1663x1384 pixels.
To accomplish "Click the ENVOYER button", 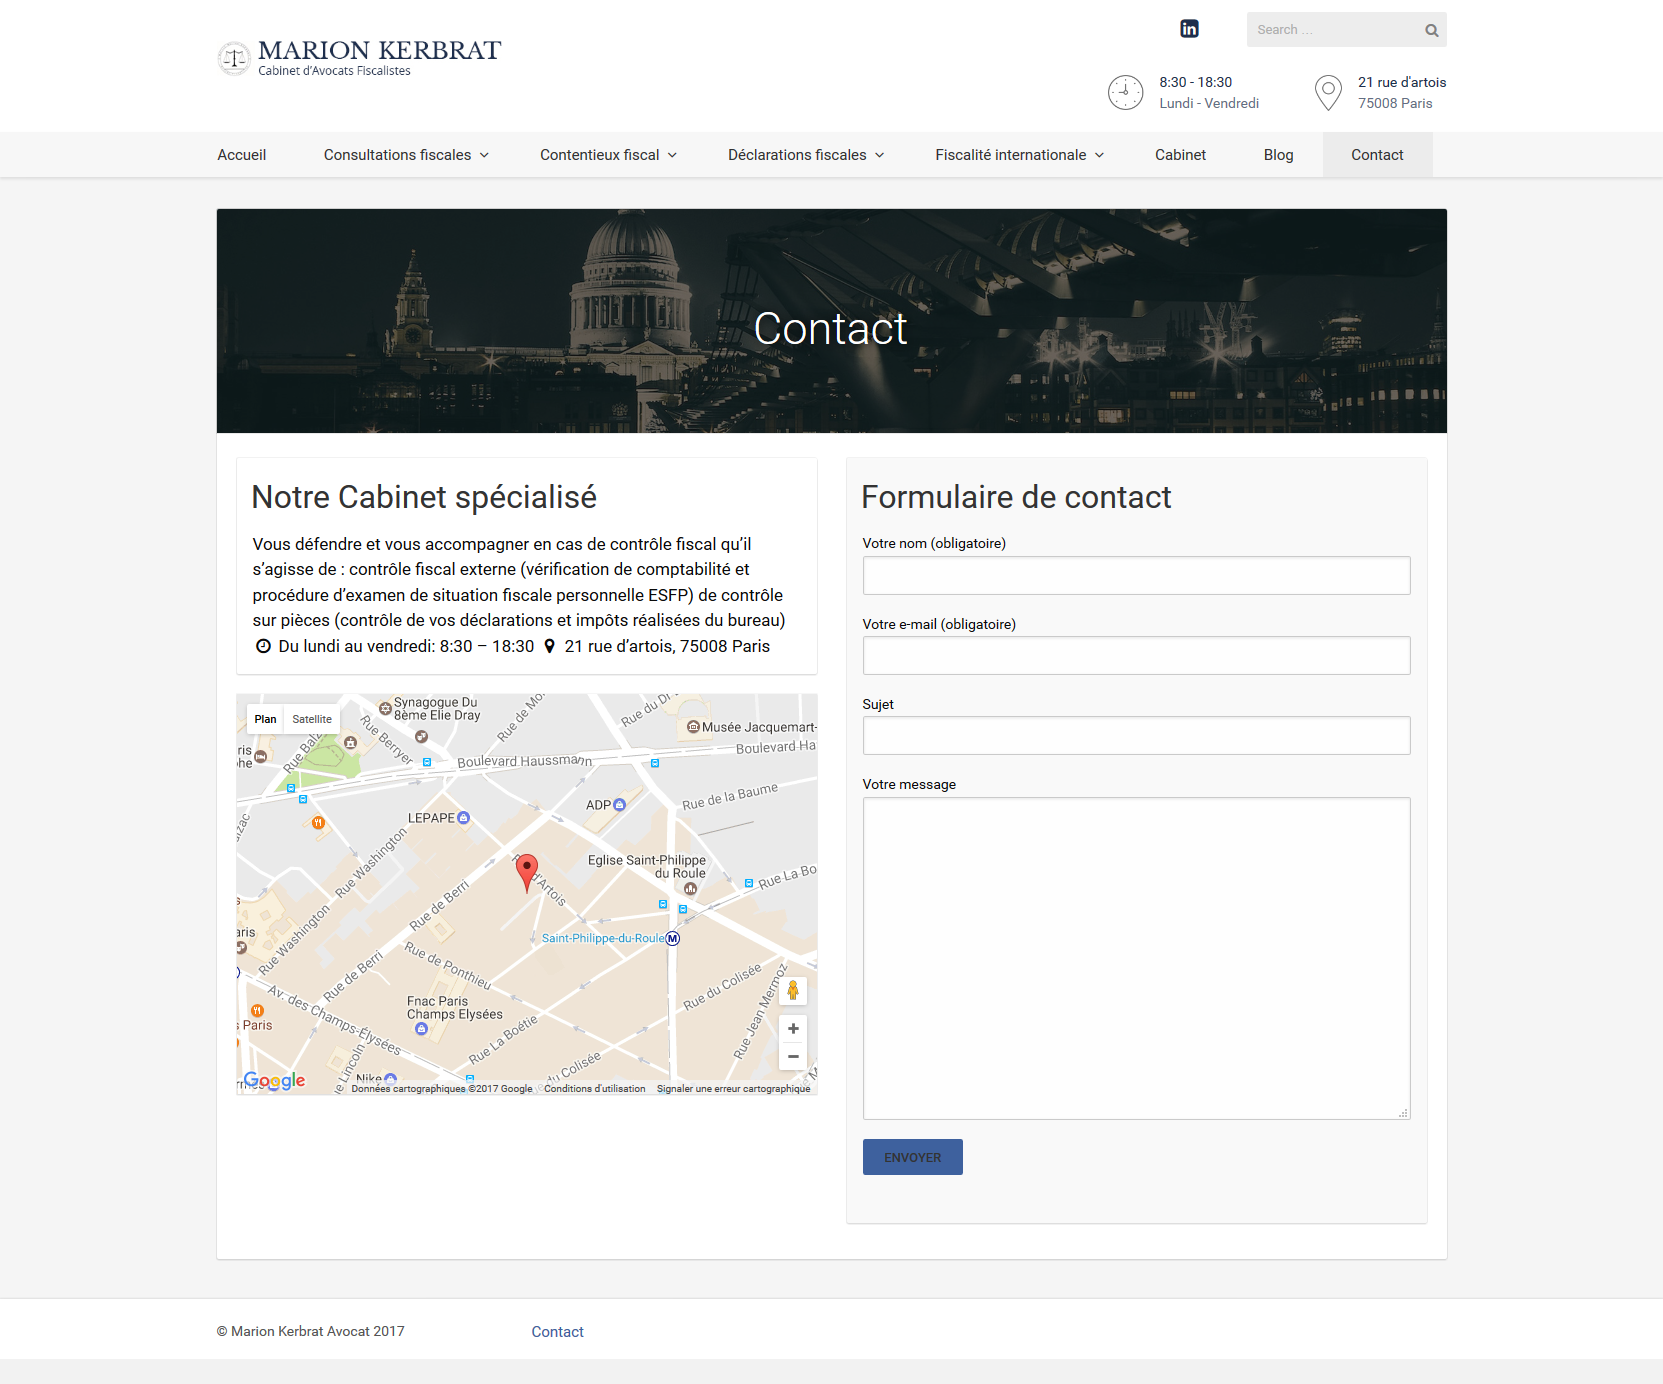I will tap(913, 1157).
